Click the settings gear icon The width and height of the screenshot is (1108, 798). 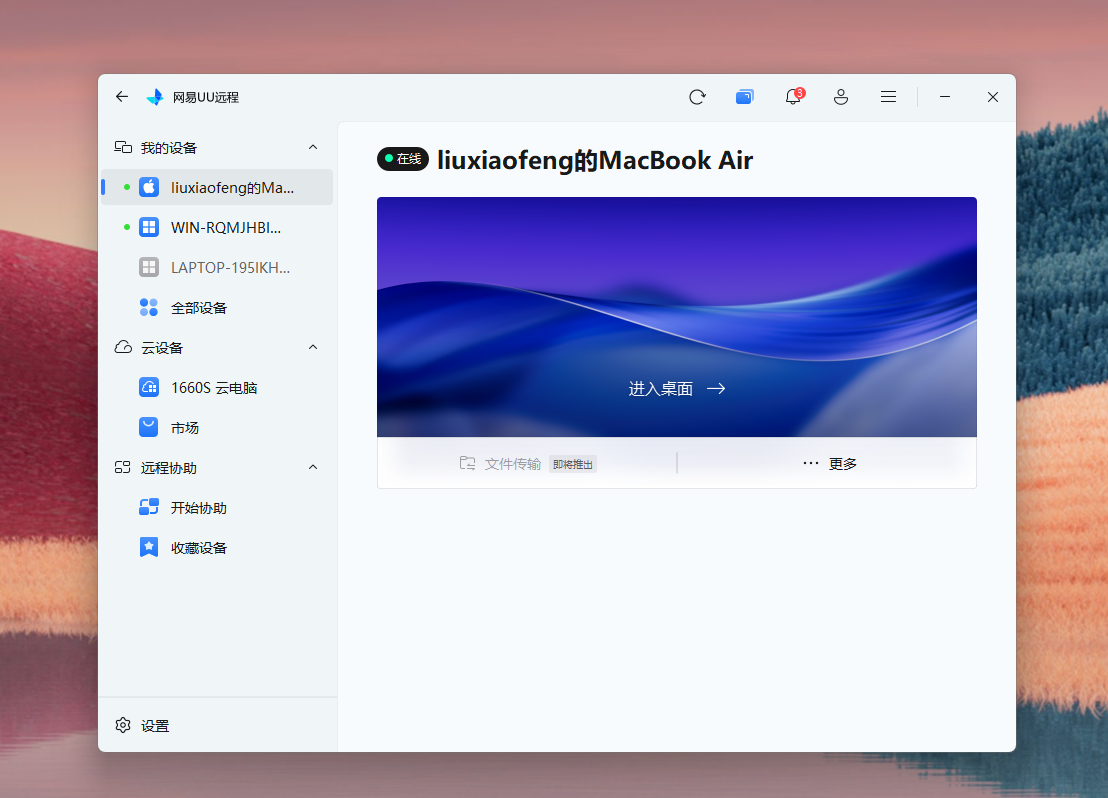click(123, 725)
